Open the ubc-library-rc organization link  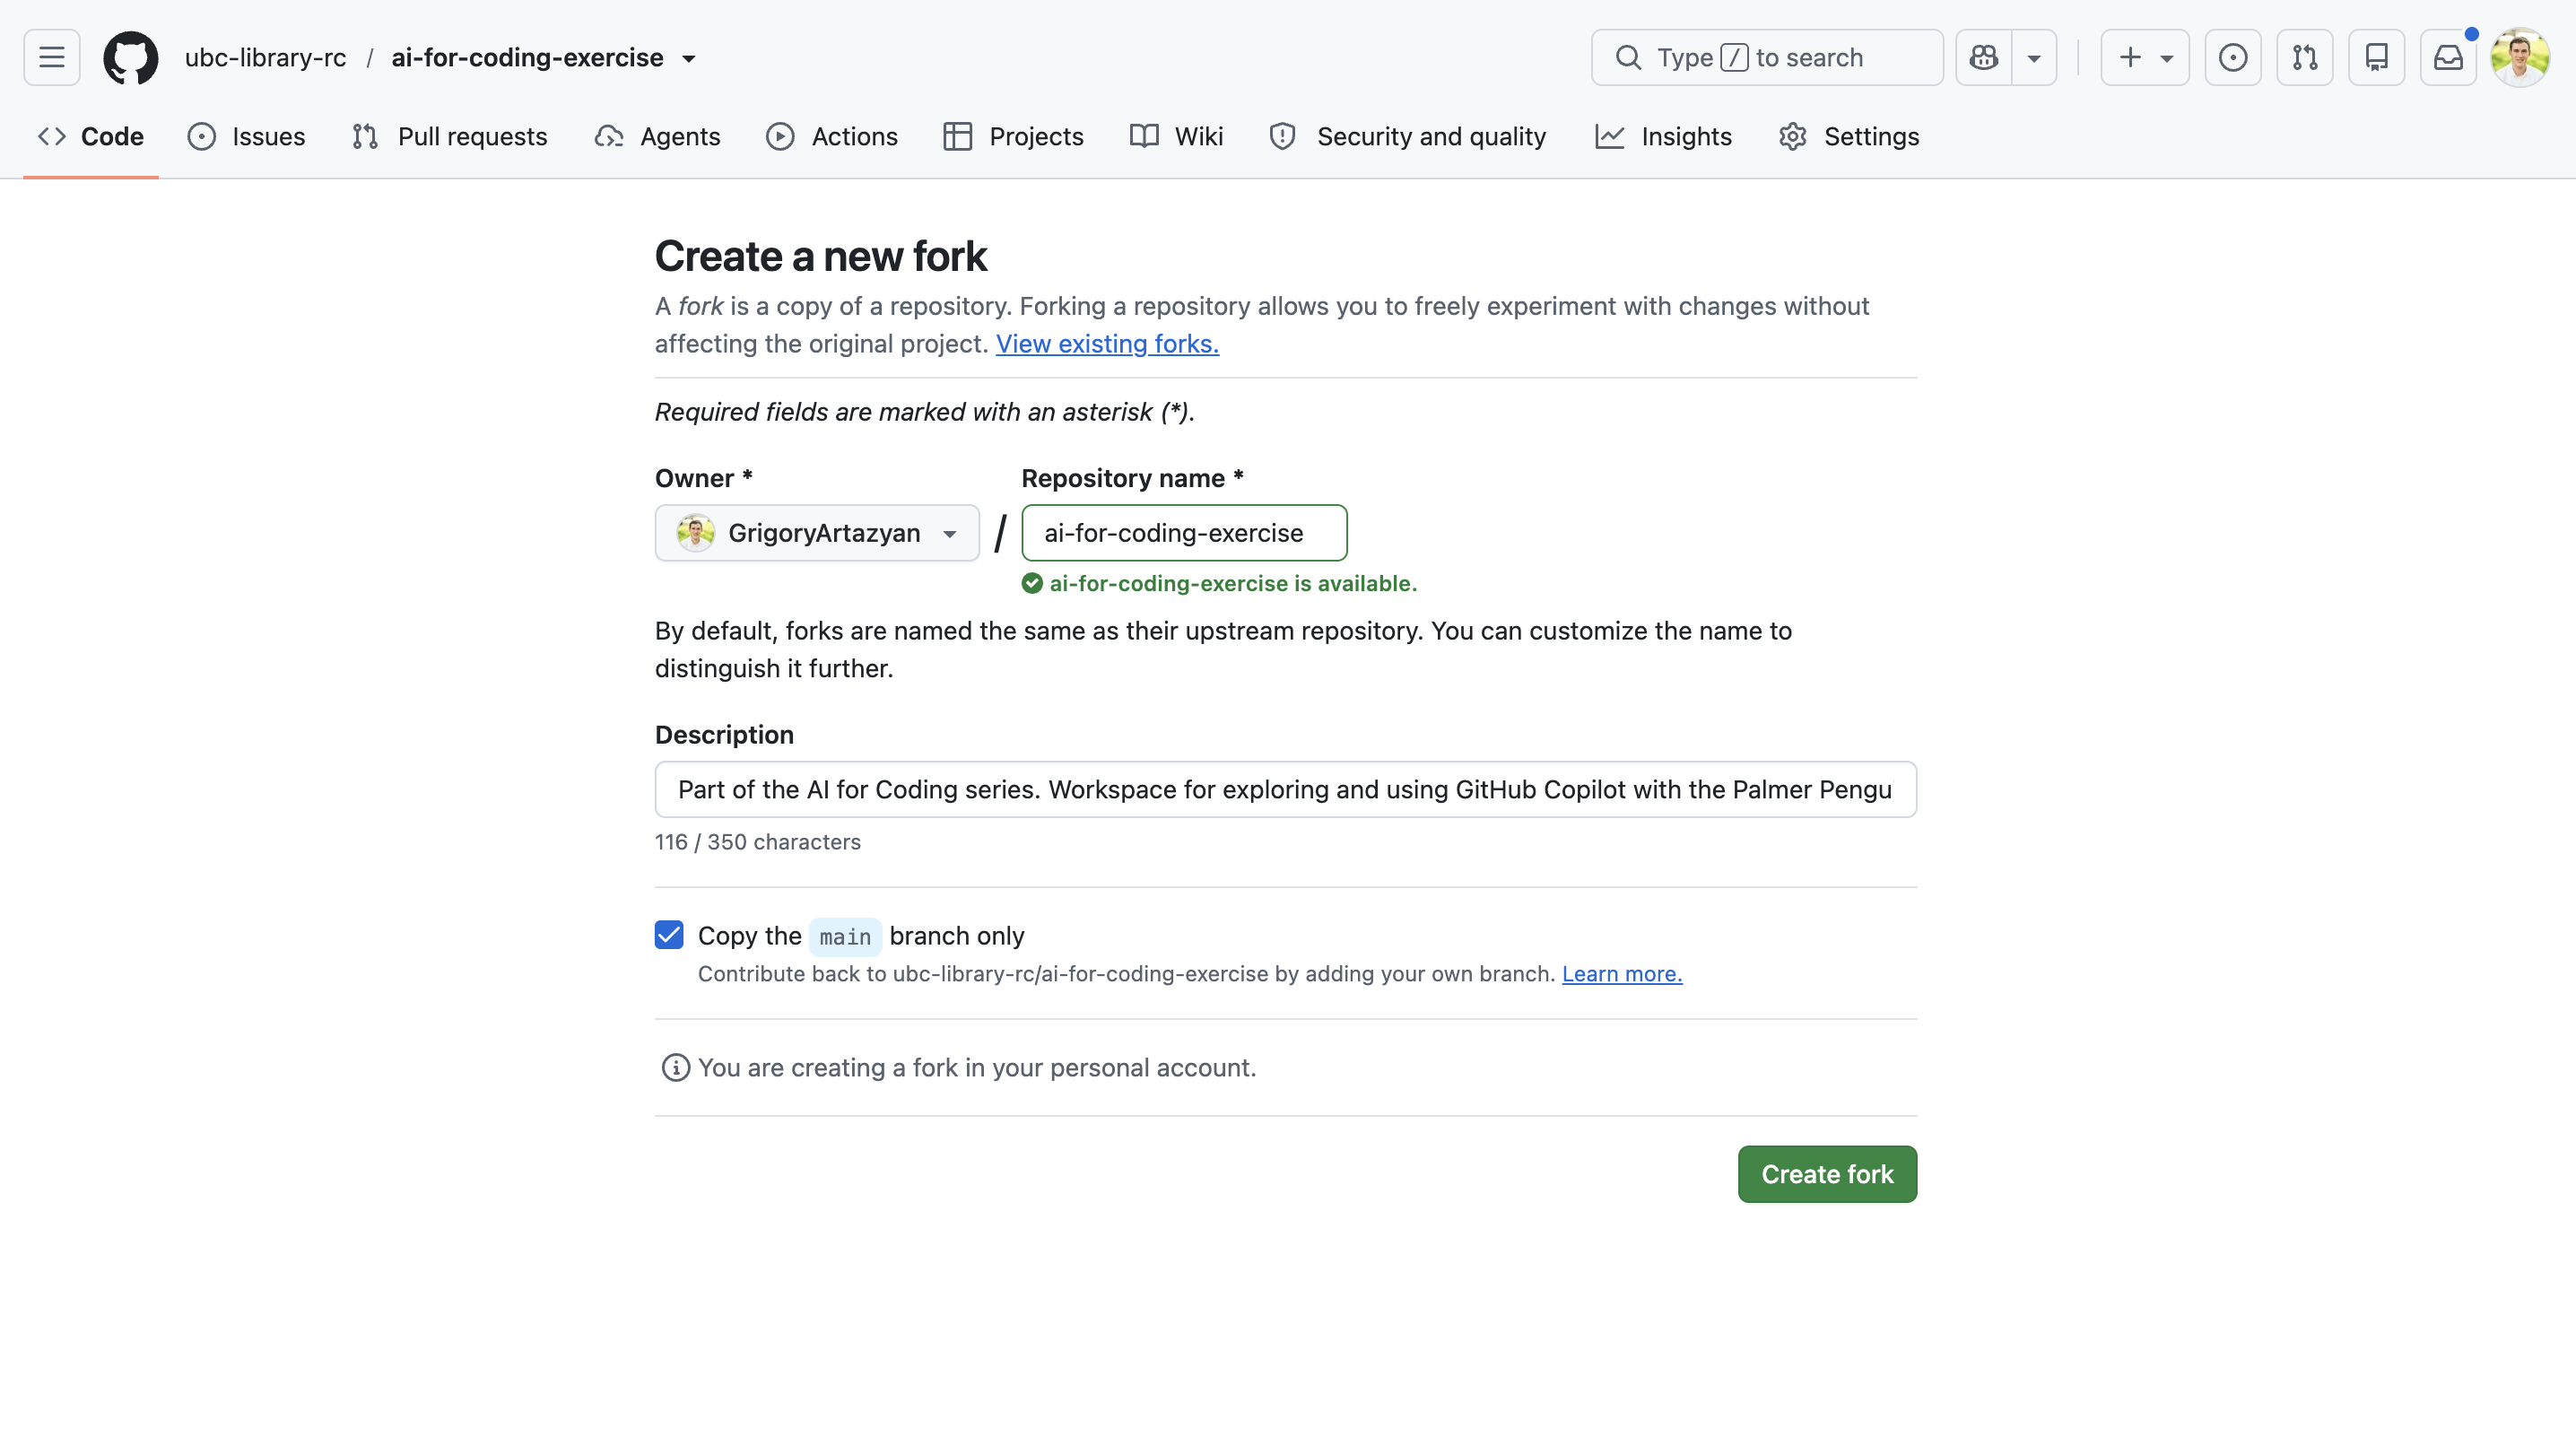(x=265, y=57)
